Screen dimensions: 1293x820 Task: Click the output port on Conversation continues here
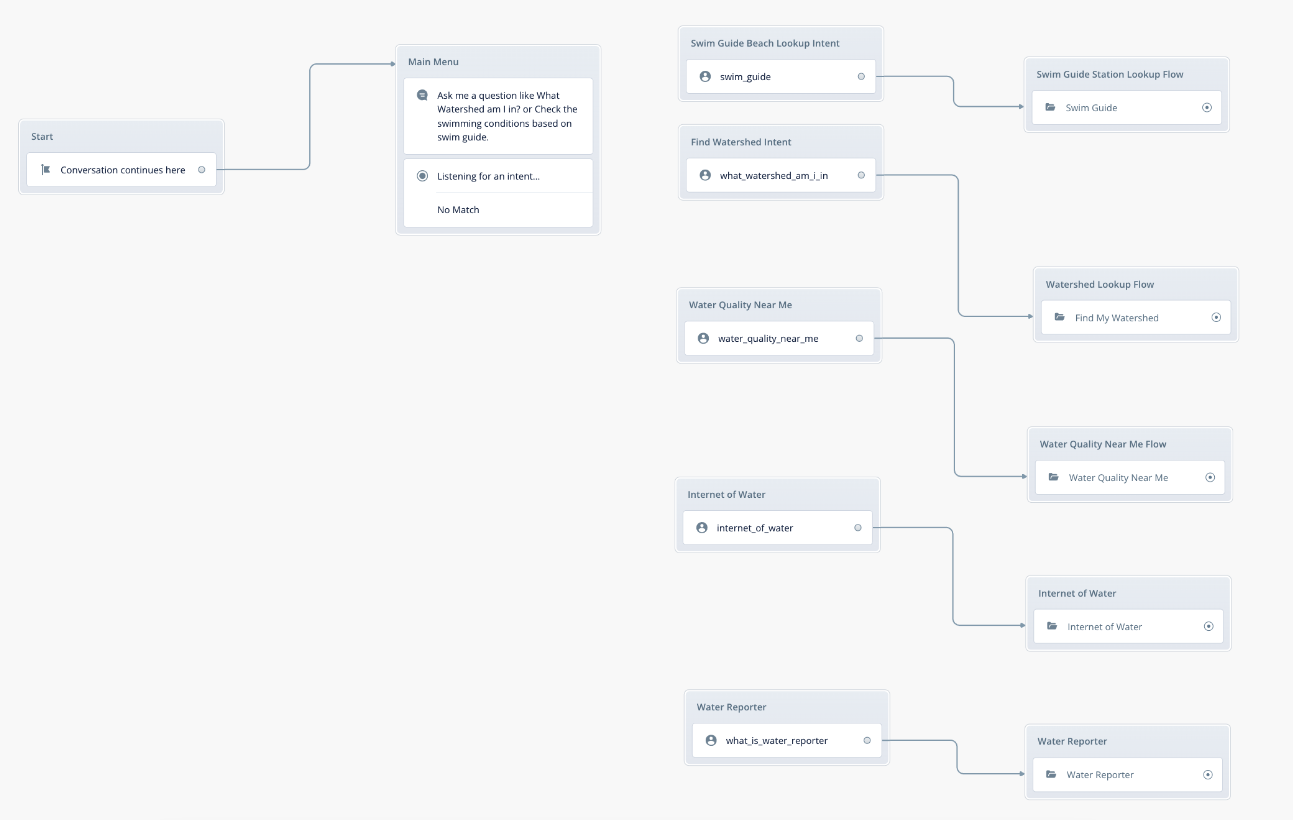(x=201, y=170)
